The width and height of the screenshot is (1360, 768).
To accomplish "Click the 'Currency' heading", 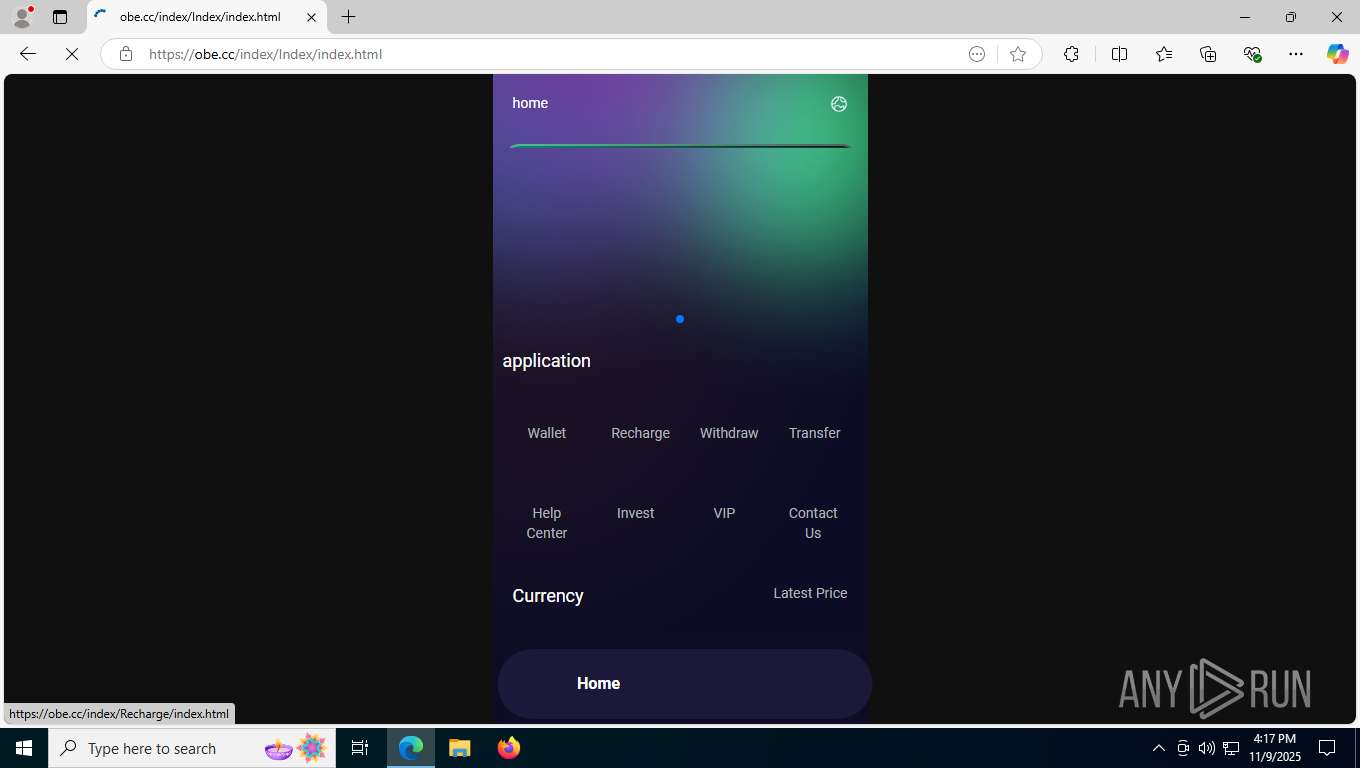I will (548, 596).
